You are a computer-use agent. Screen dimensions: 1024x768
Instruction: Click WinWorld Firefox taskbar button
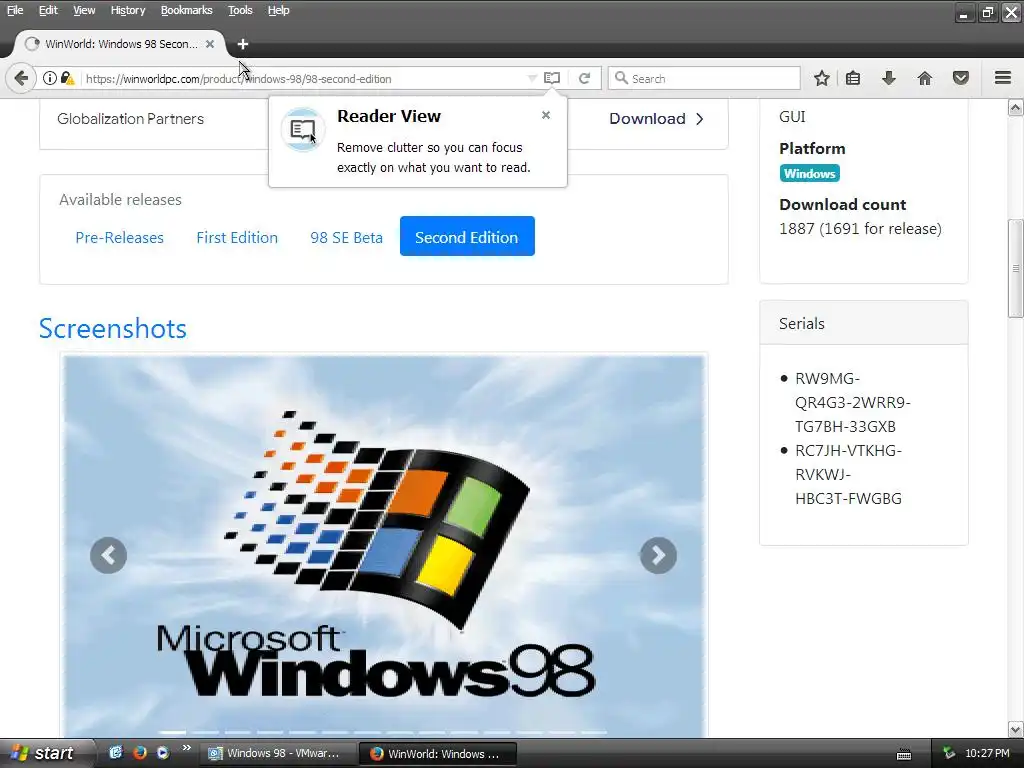click(x=438, y=754)
